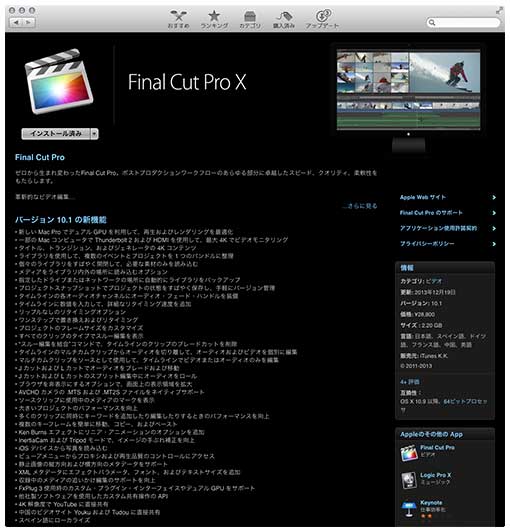Open Keynote in other apps list

pos(431,502)
